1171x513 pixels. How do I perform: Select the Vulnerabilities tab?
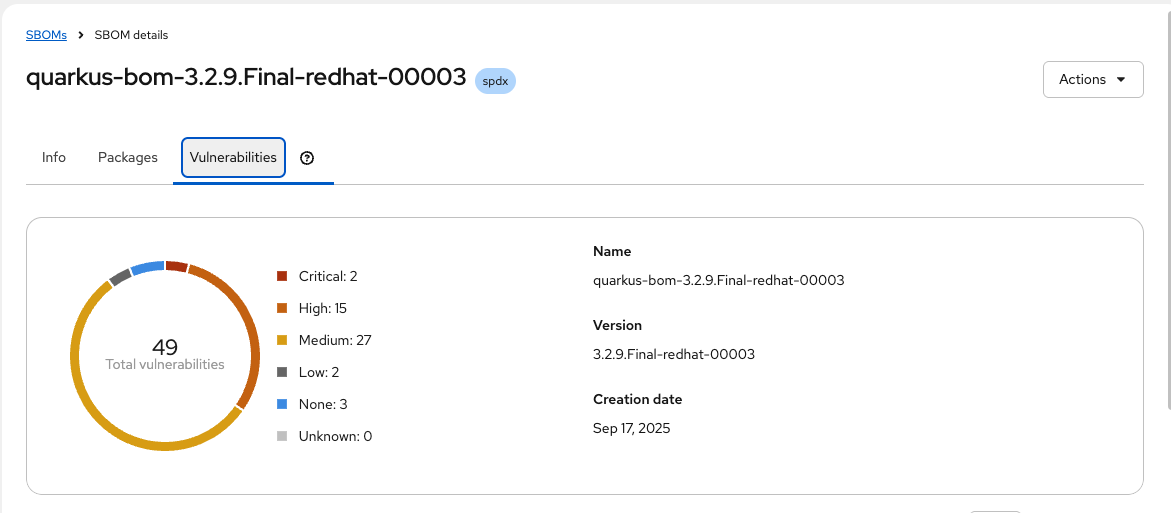coord(233,158)
